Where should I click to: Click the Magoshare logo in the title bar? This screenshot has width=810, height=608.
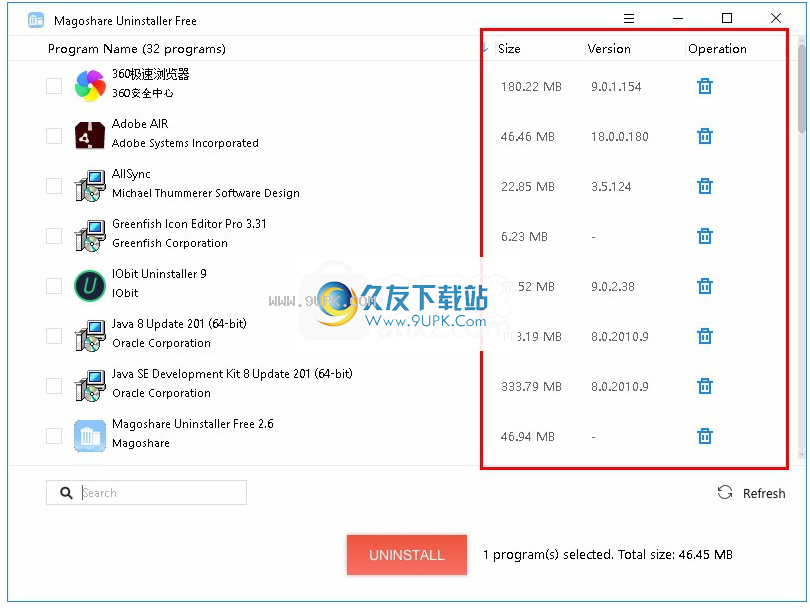pyautogui.click(x=36, y=20)
